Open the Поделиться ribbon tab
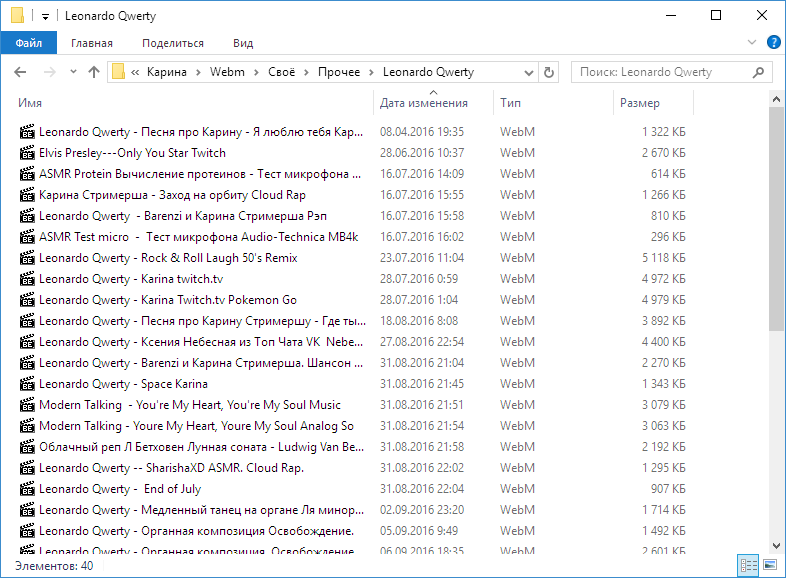 click(x=173, y=43)
